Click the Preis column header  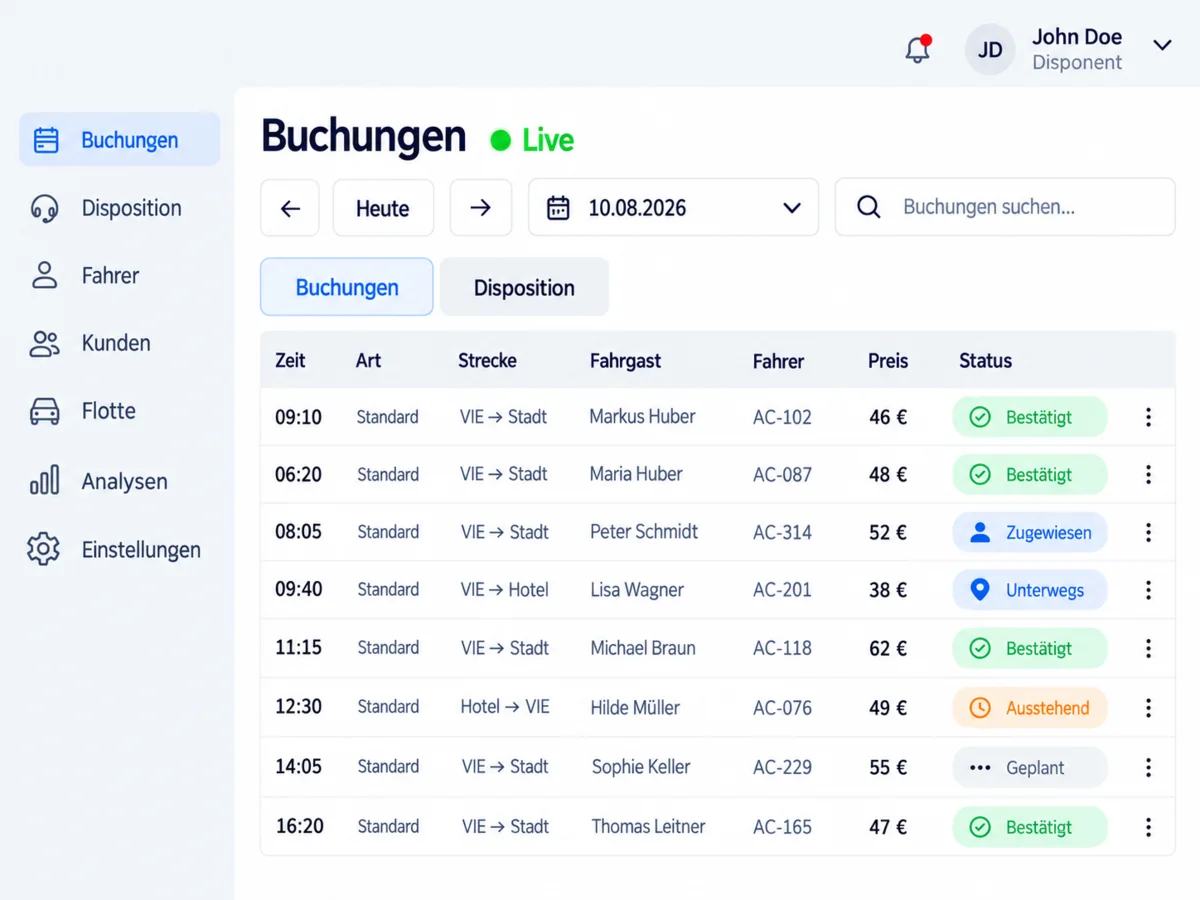click(x=888, y=360)
